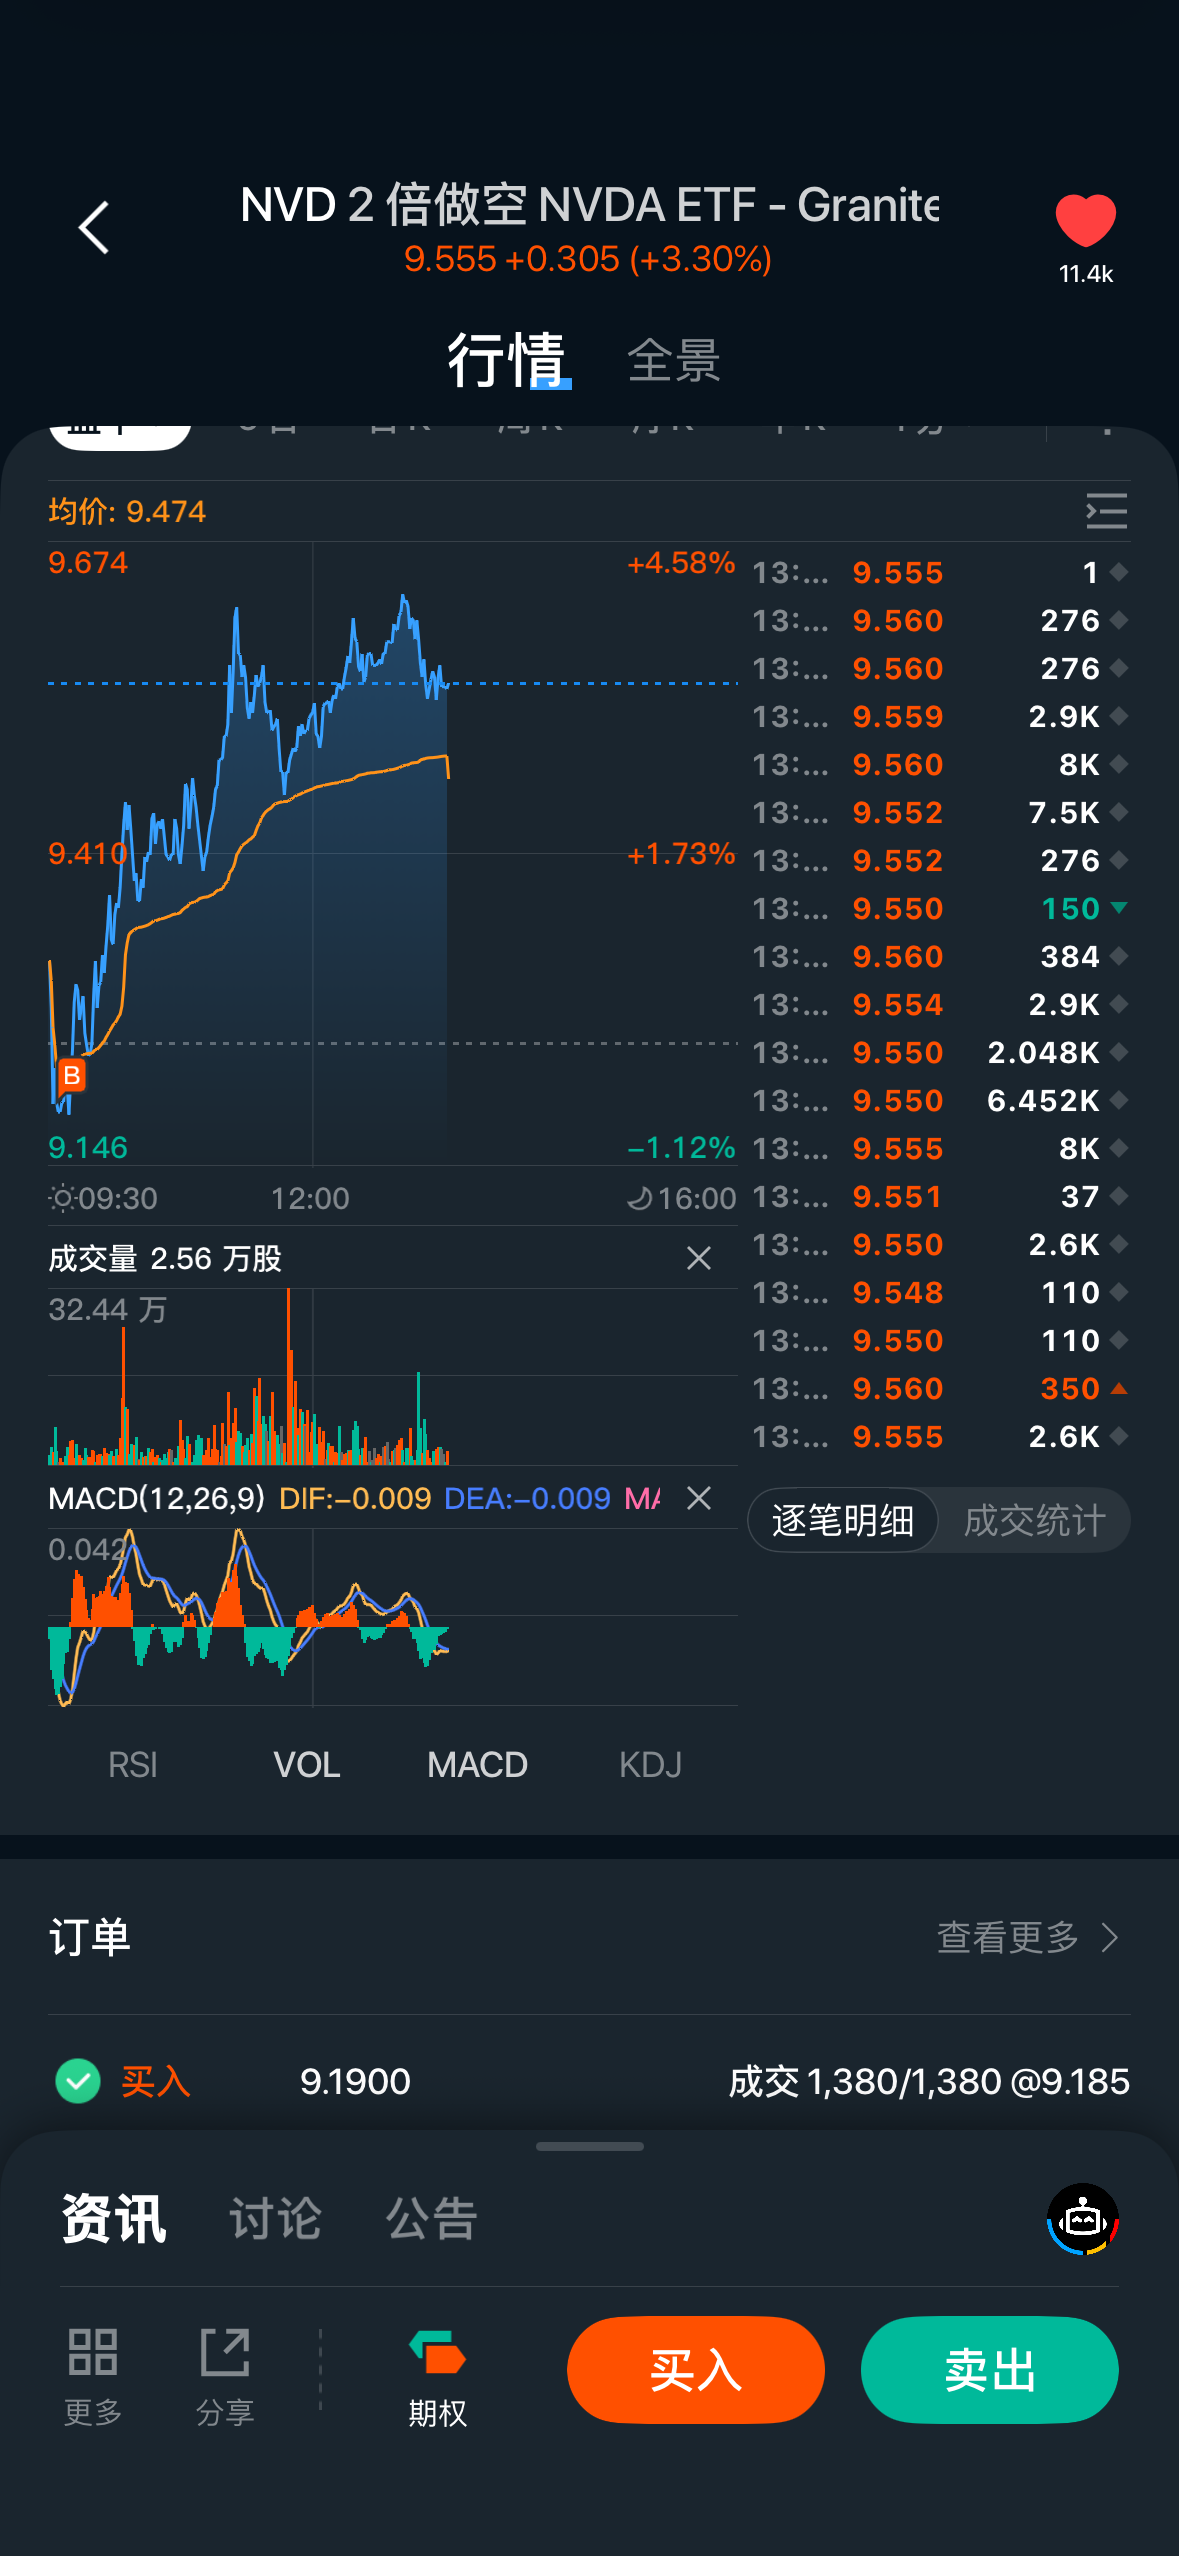Close the MACD indicator panel
Viewport: 1179px width, 2556px height.
pyautogui.click(x=699, y=1498)
